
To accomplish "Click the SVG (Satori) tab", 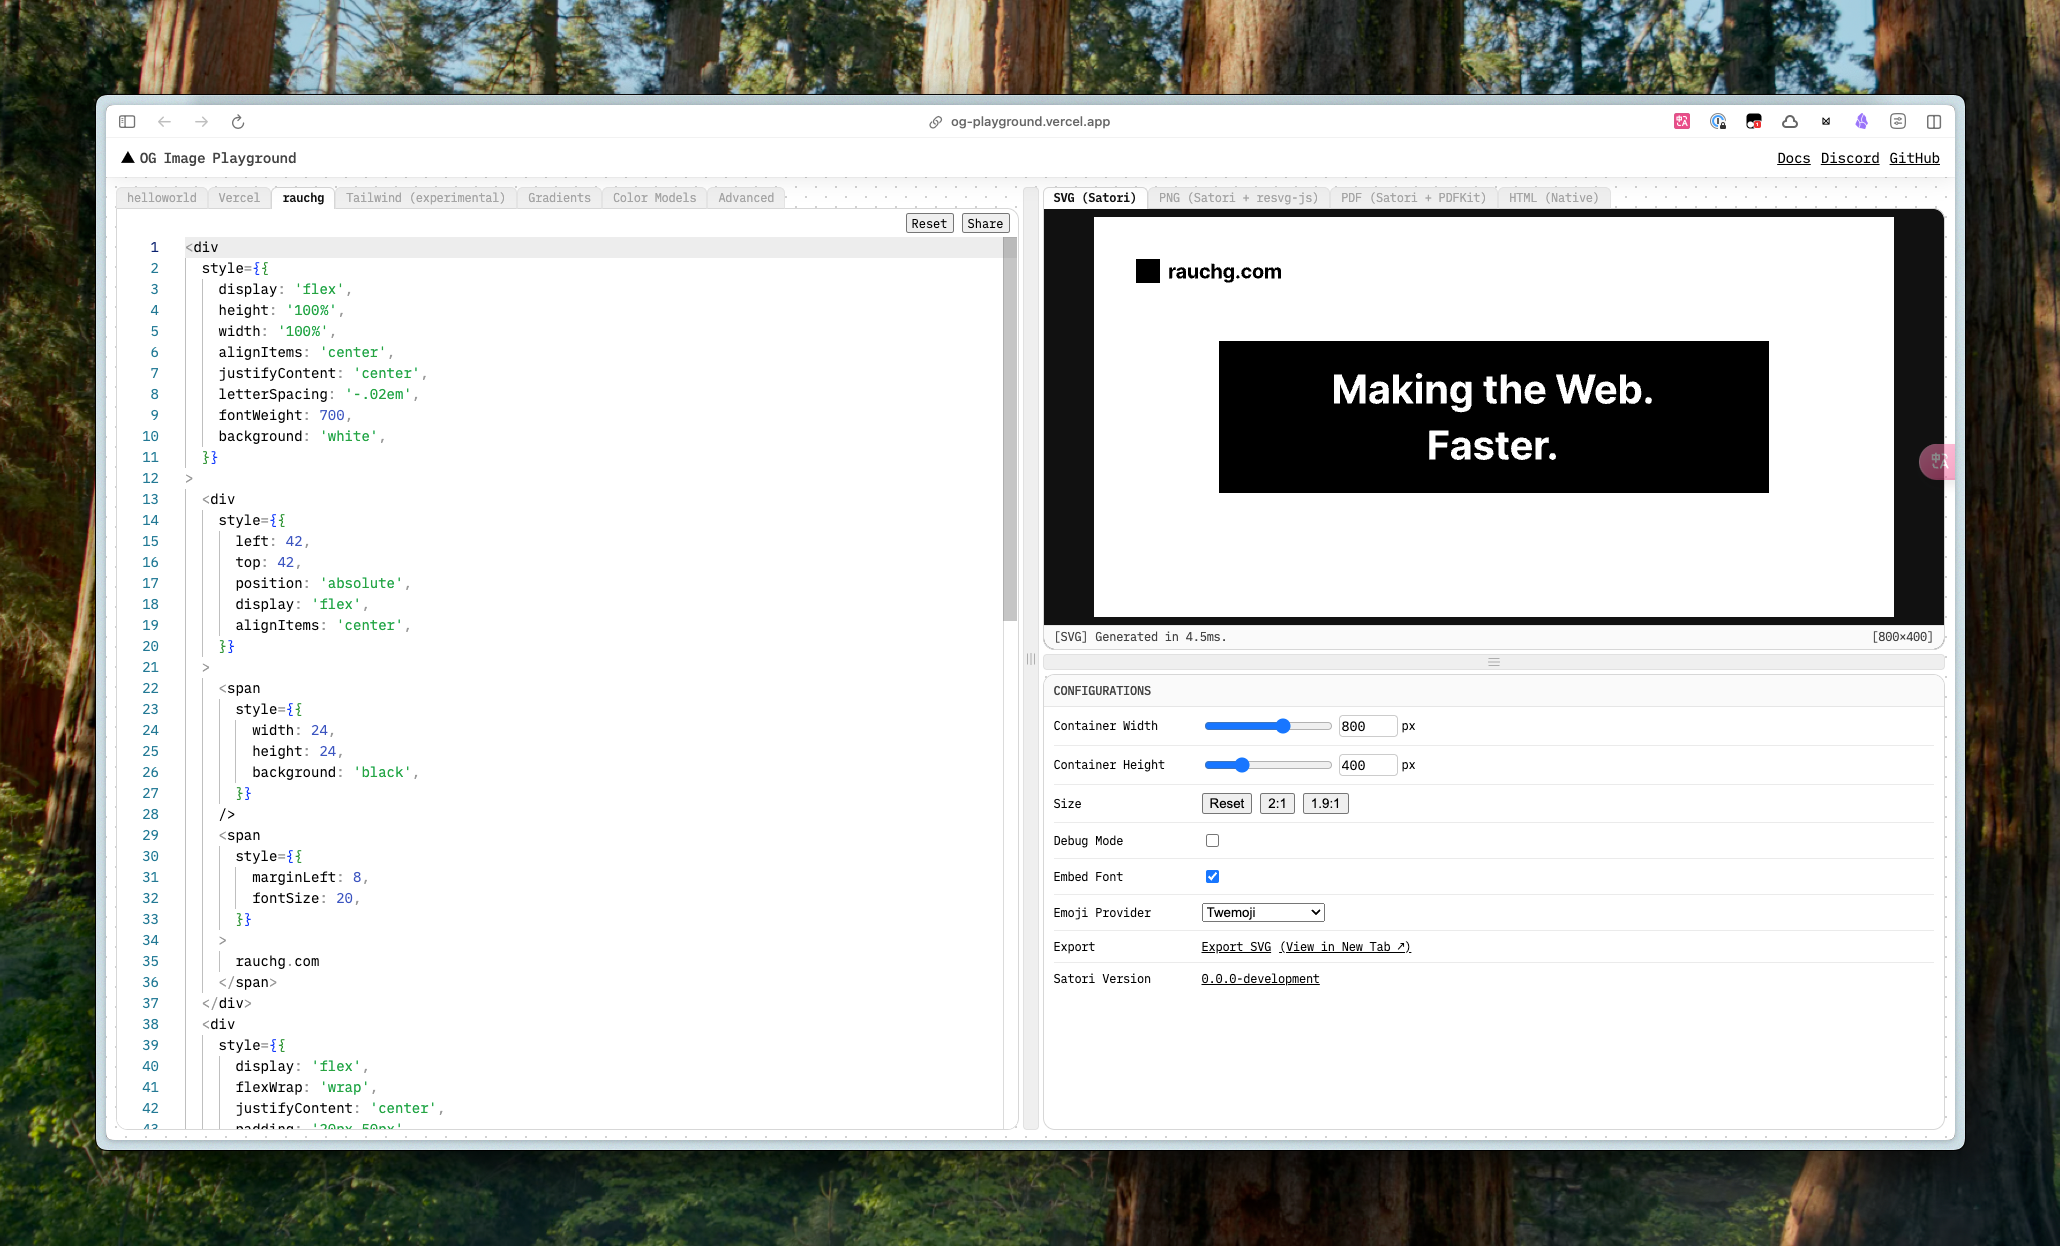I will [1093, 196].
